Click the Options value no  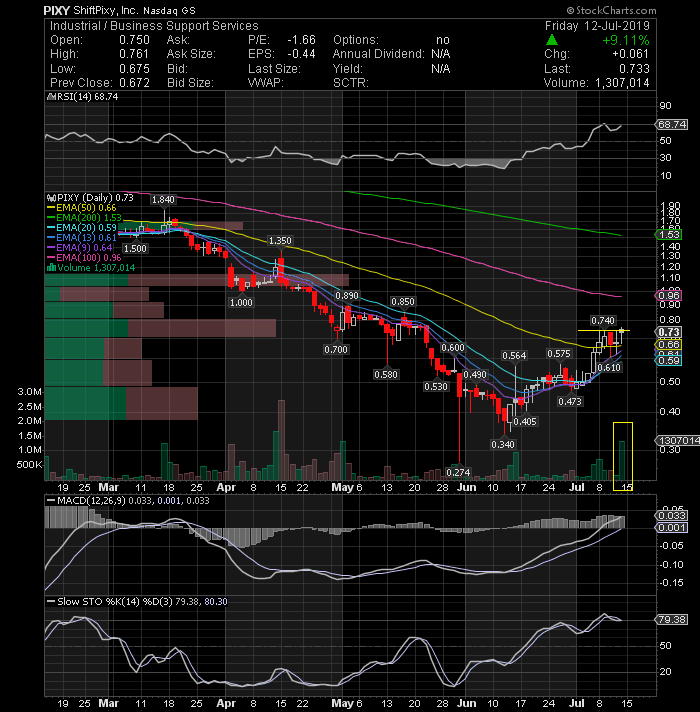(x=443, y=40)
